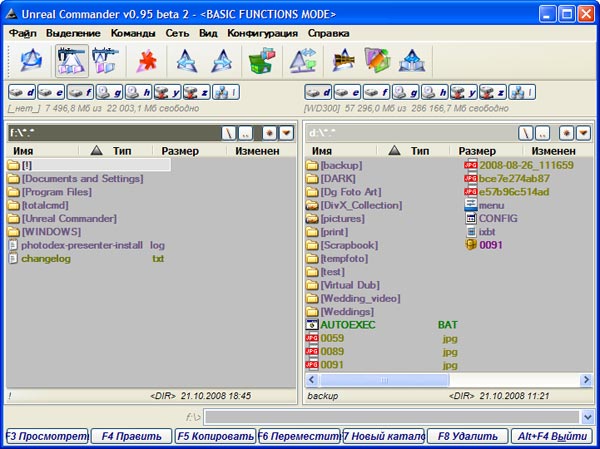Click inside the command line input field

click(392, 417)
